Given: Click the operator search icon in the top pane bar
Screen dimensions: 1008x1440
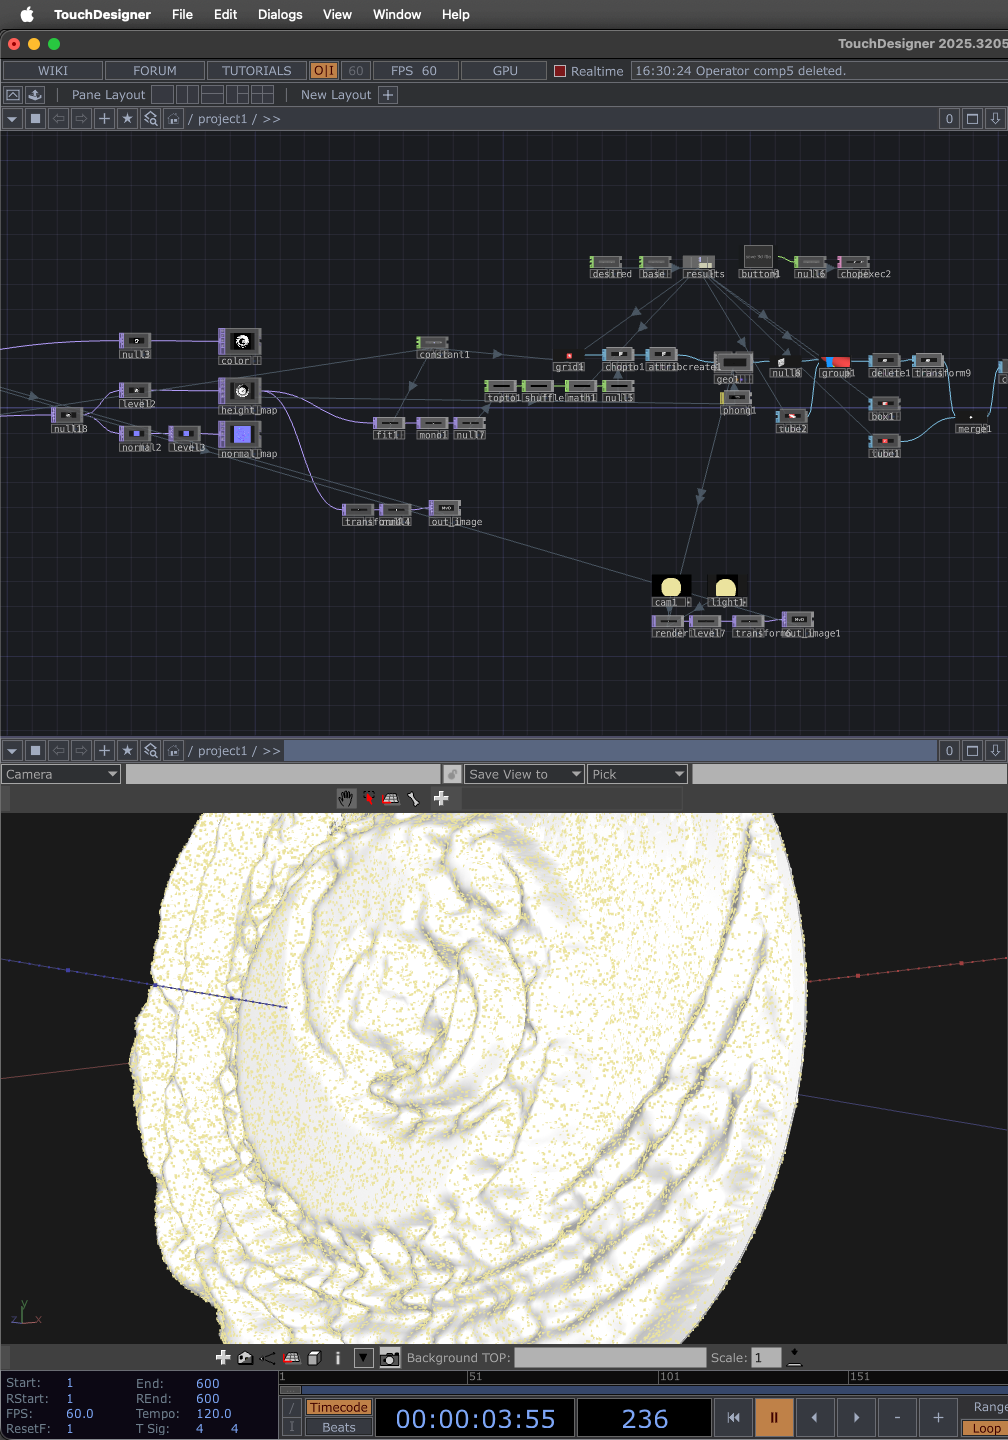Looking at the screenshot, I should coord(150,119).
